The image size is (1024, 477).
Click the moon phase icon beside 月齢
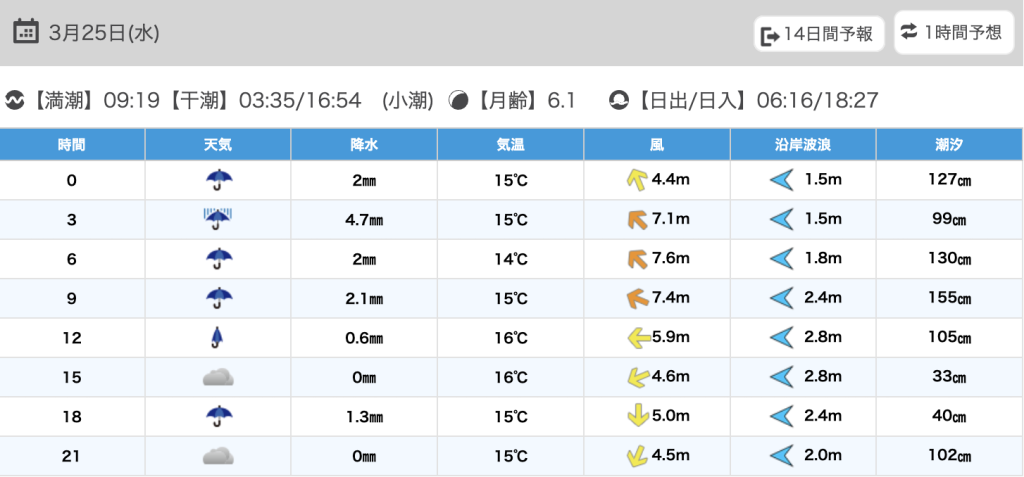coord(459,100)
